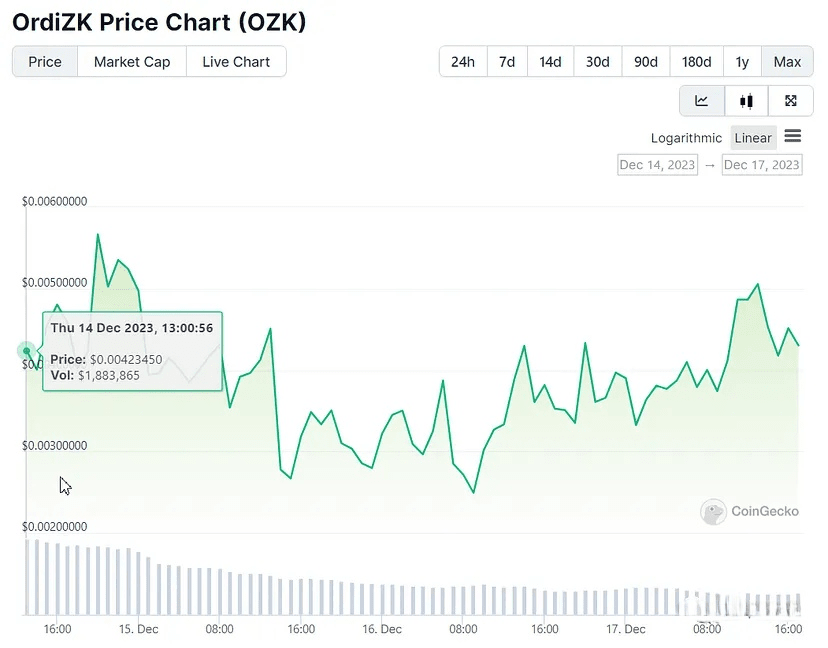
Task: Open the Live Chart tab
Action: pyautogui.click(x=236, y=62)
